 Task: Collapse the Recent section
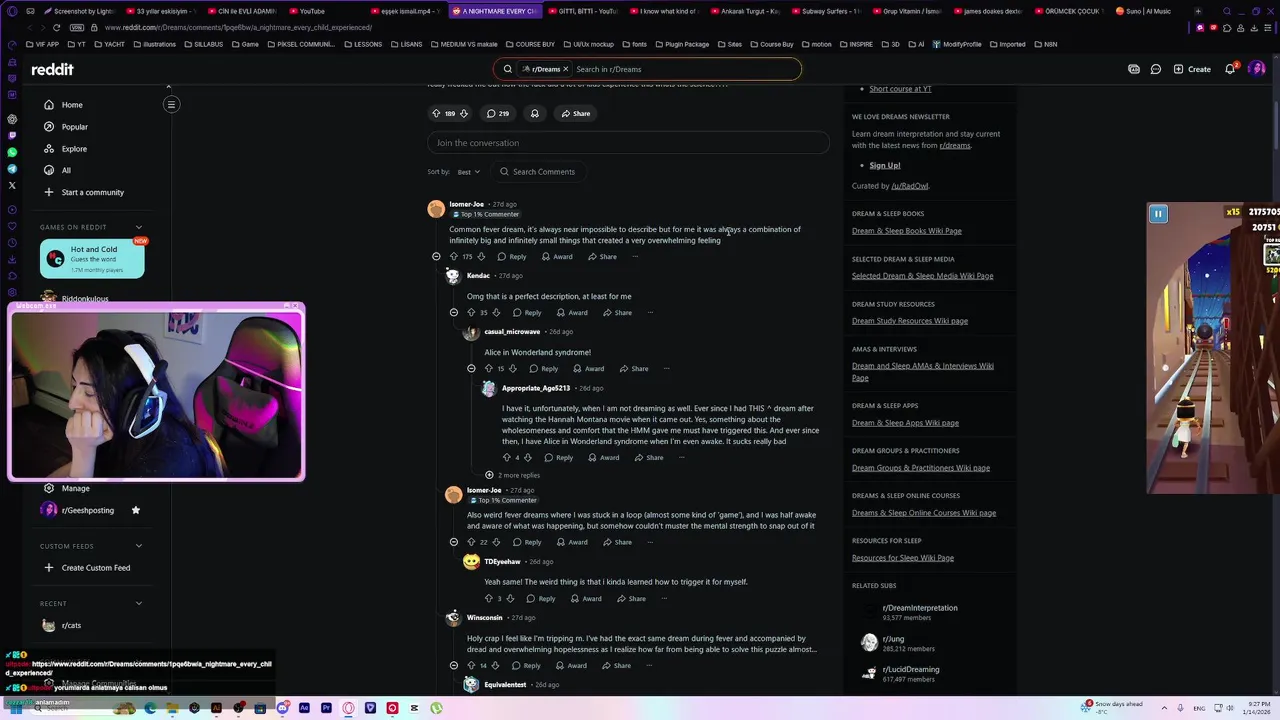(x=139, y=603)
